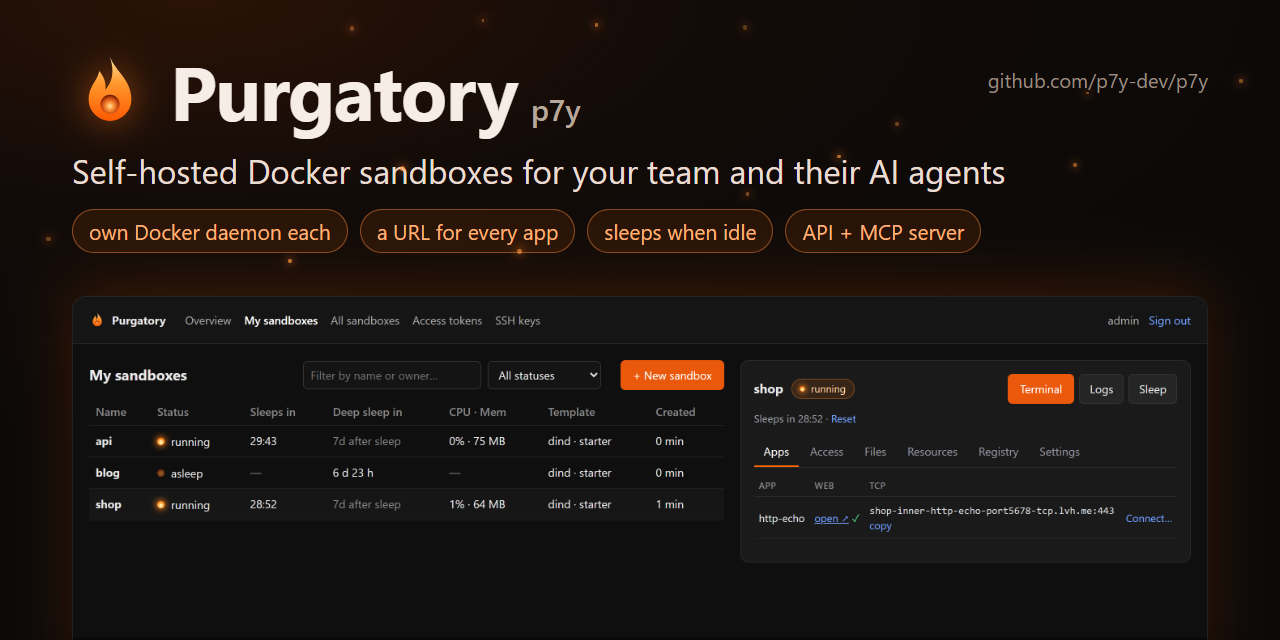Image resolution: width=1280 pixels, height=640 pixels.
Task: View Logs for the shop sandbox
Action: pyautogui.click(x=1101, y=389)
